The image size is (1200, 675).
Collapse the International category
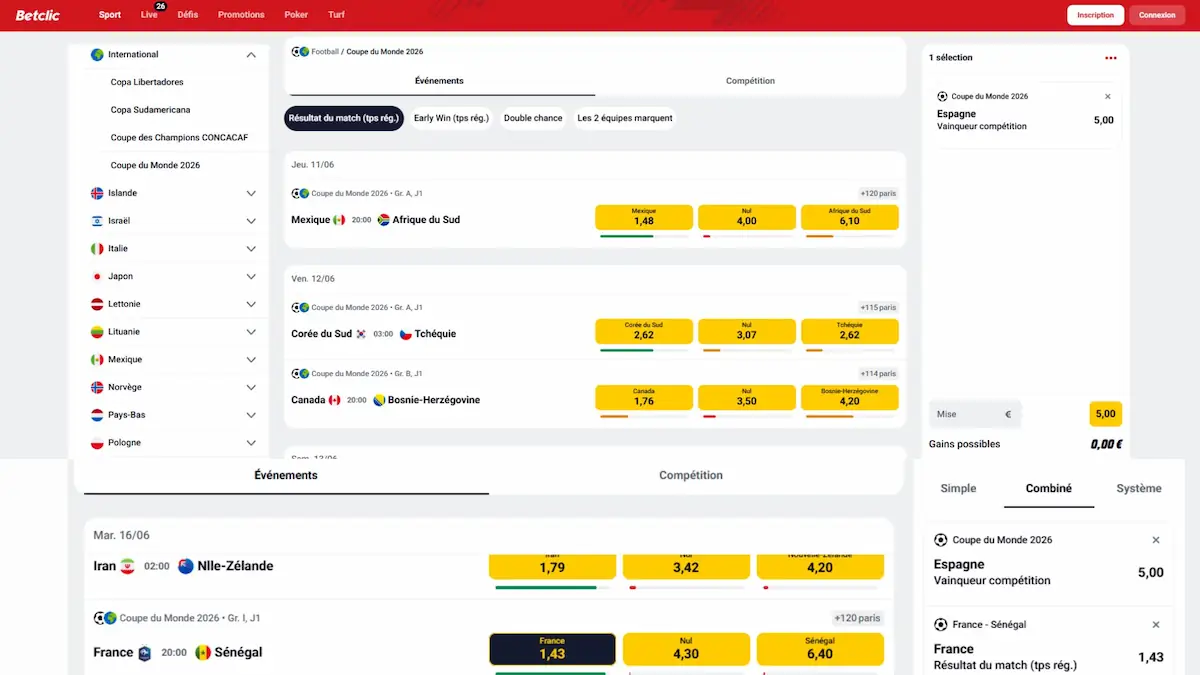(250, 55)
